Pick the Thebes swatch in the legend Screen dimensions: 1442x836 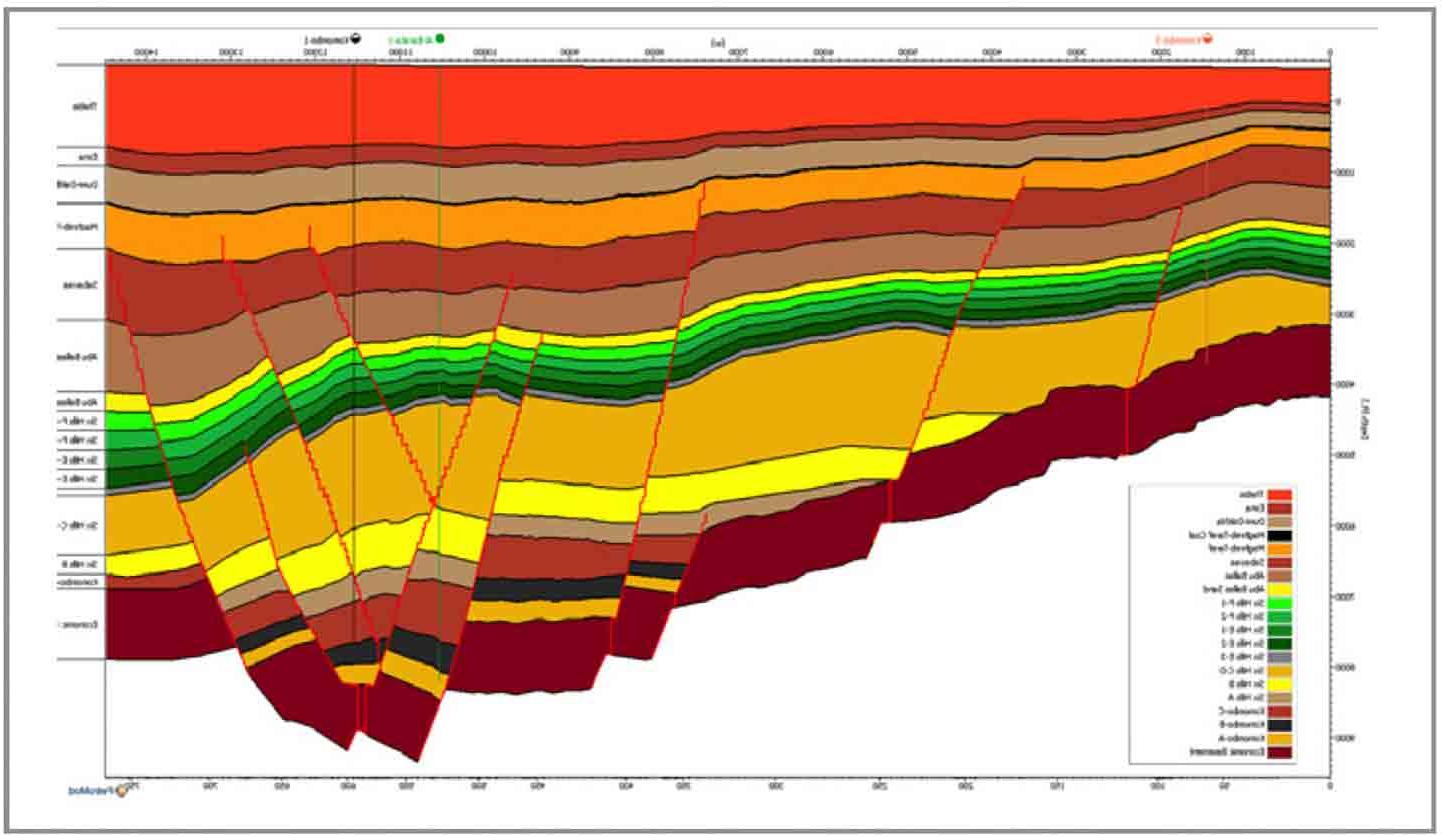(x=1279, y=495)
